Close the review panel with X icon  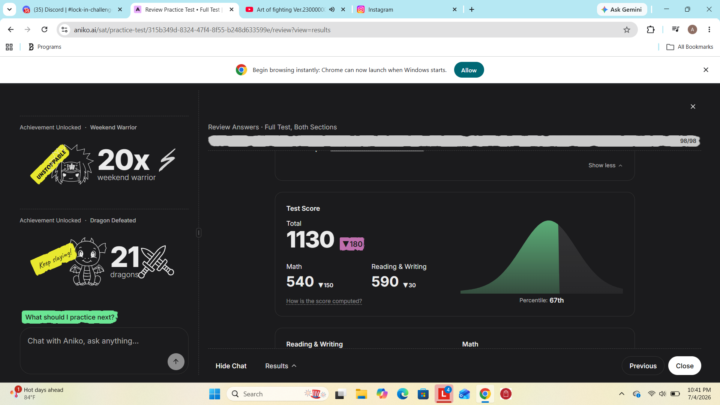pos(692,107)
